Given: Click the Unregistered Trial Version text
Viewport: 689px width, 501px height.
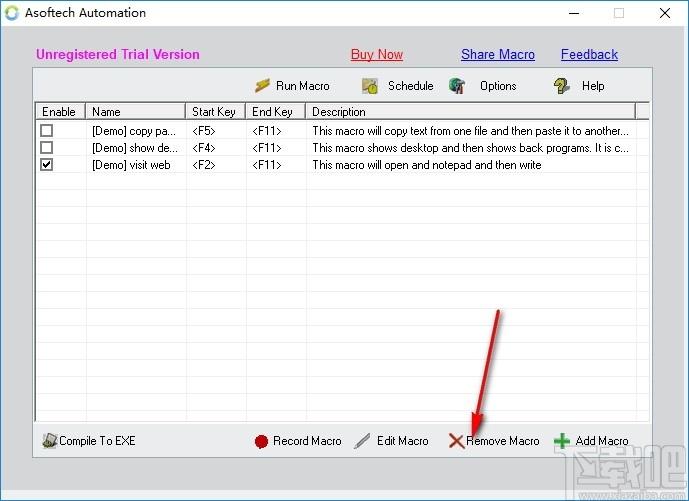Looking at the screenshot, I should 118,54.
